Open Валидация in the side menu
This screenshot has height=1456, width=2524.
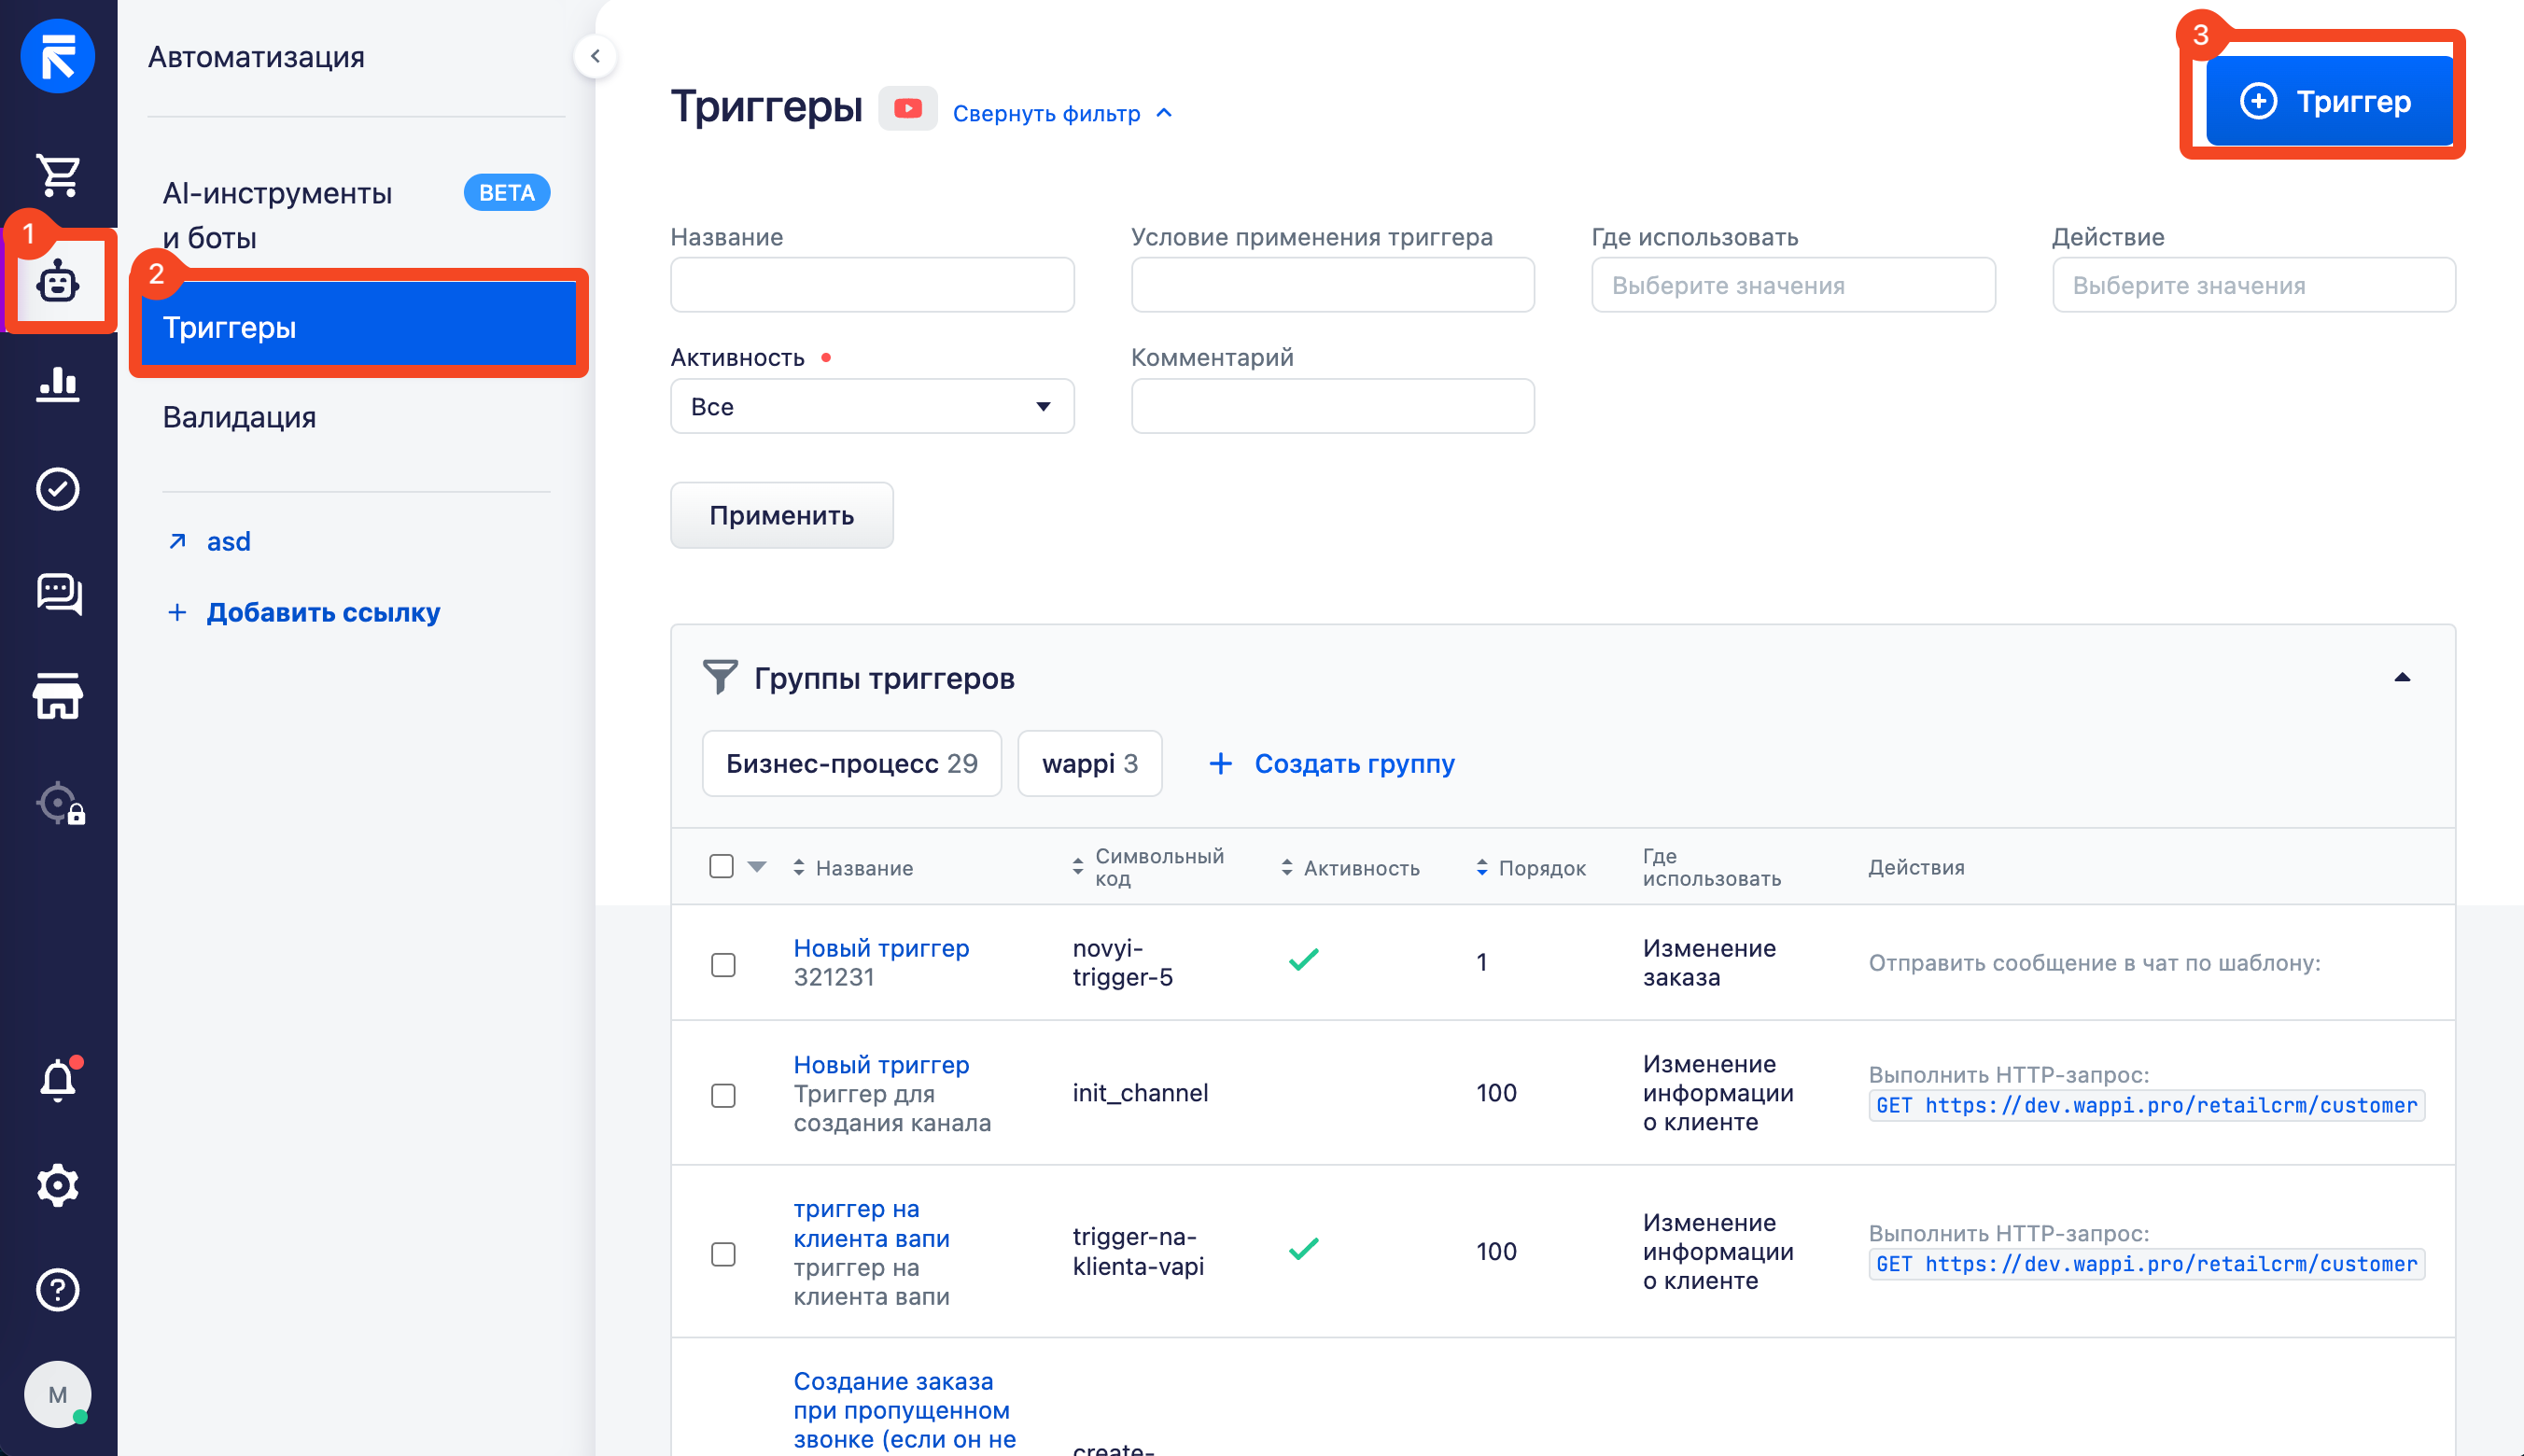click(239, 417)
